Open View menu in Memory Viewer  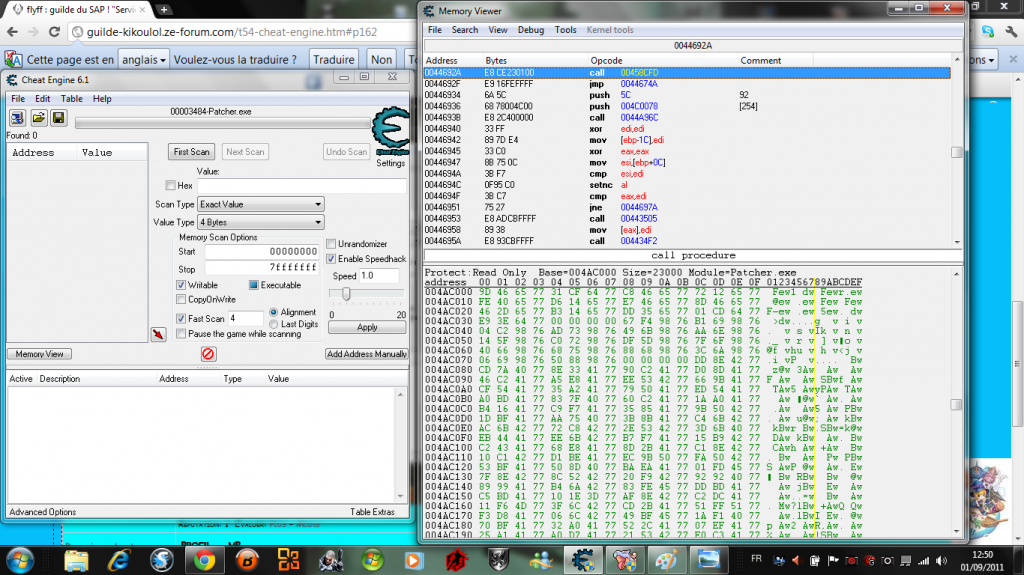pyautogui.click(x=498, y=30)
